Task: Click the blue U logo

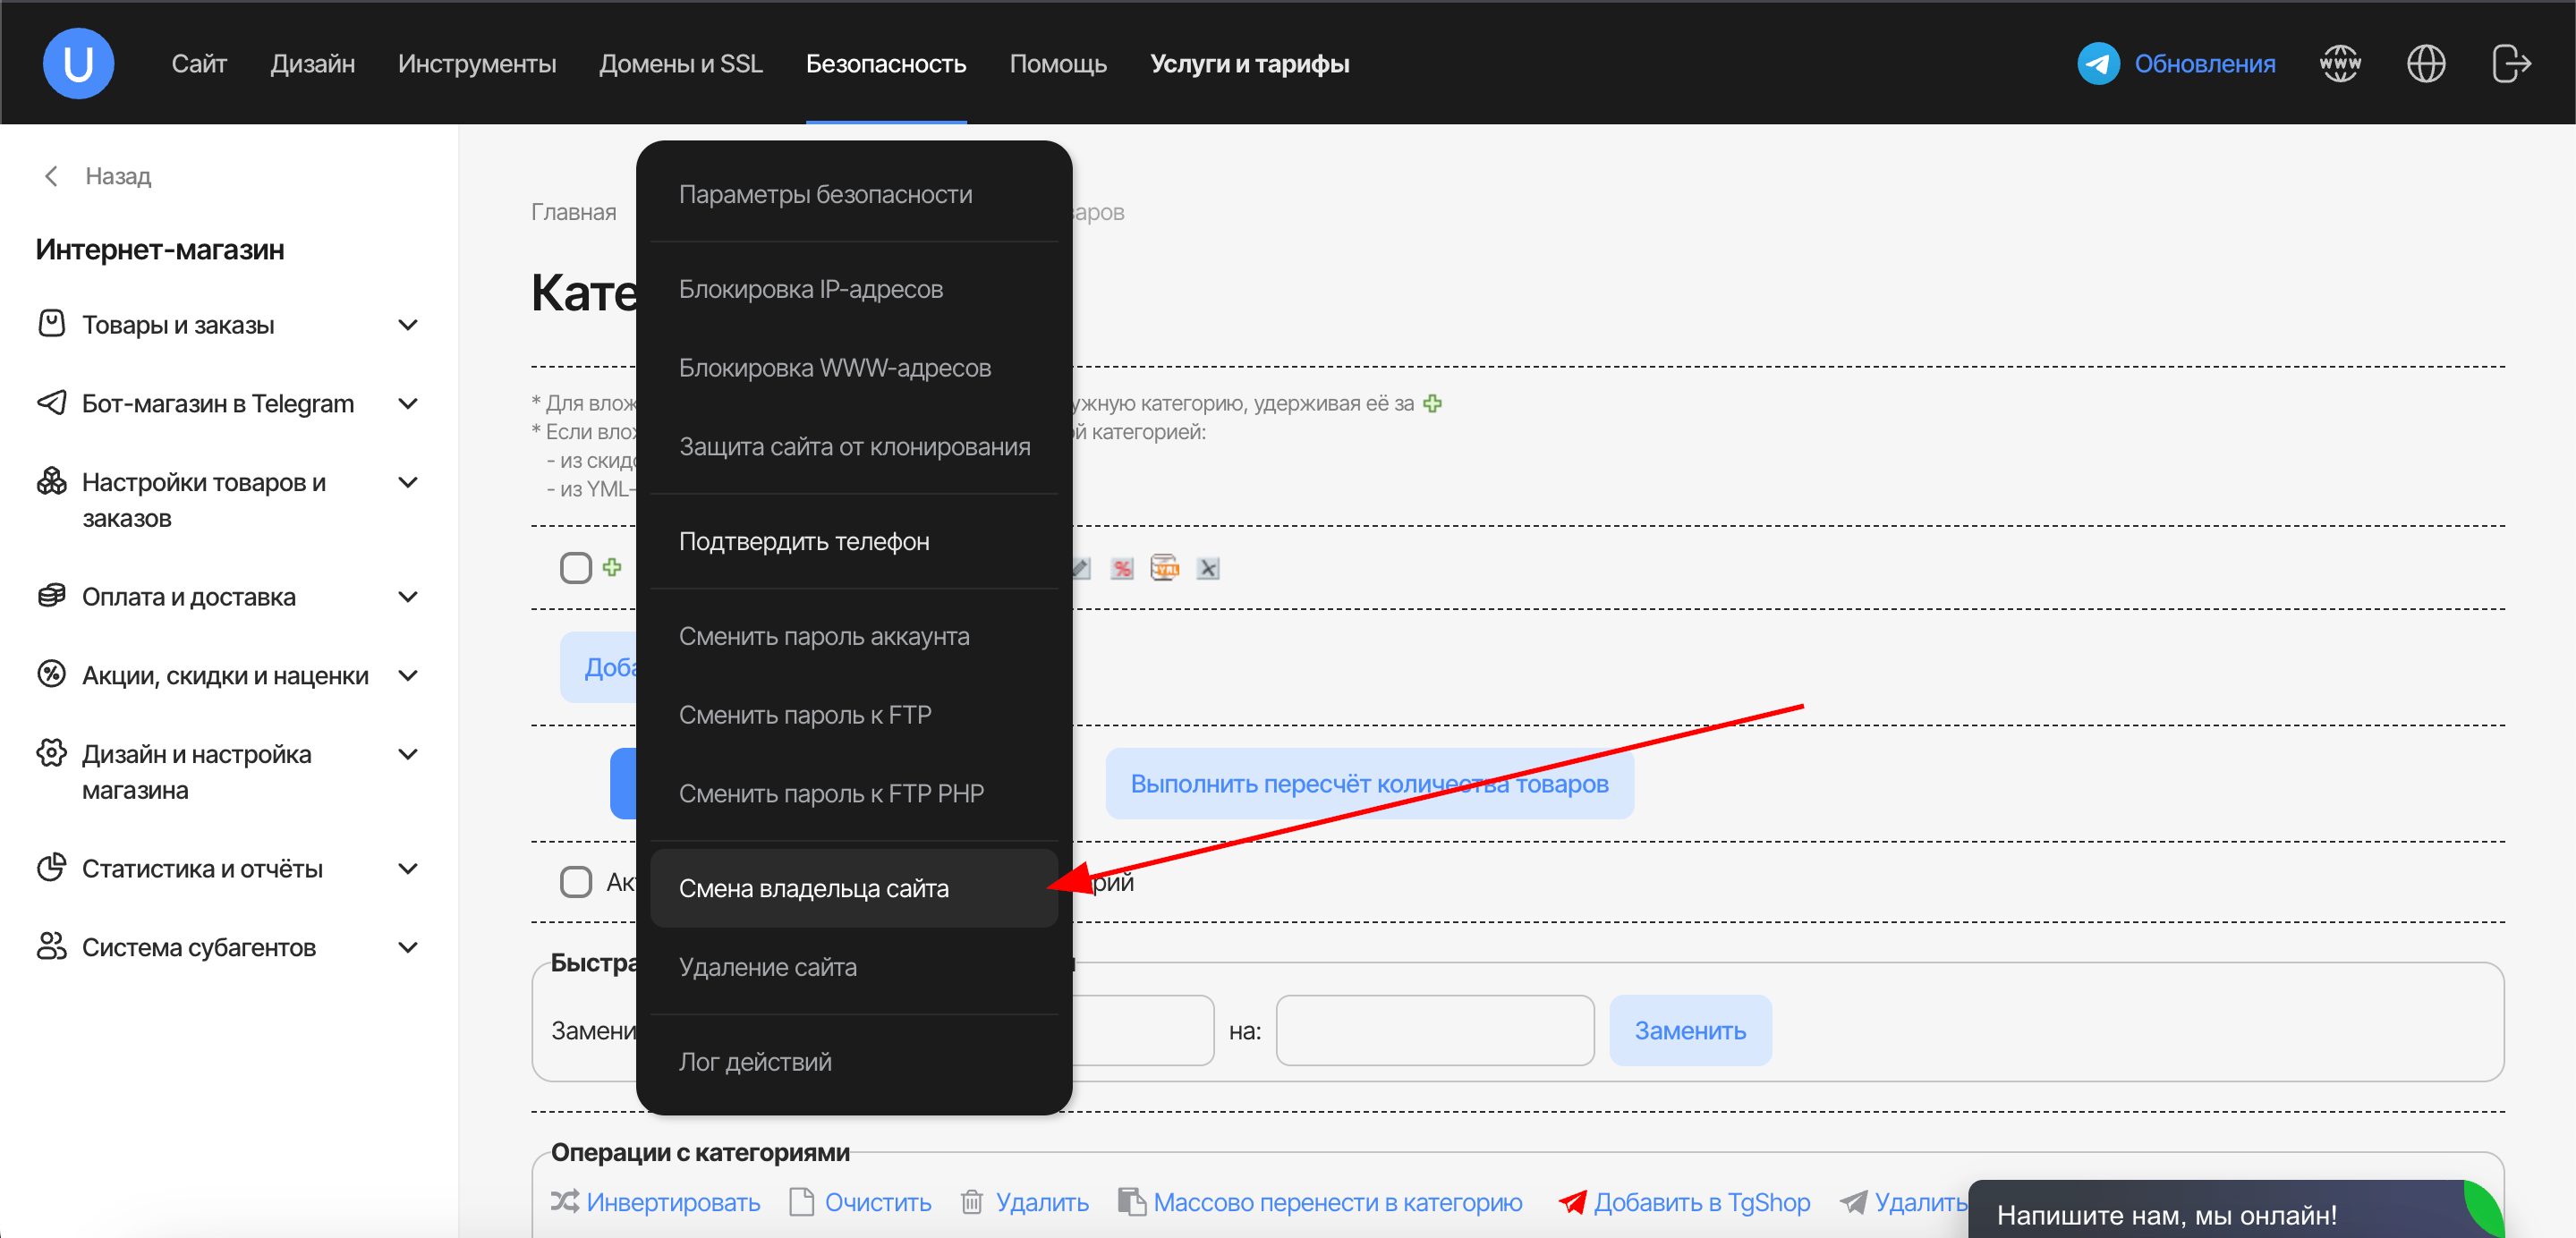Action: [x=78, y=64]
